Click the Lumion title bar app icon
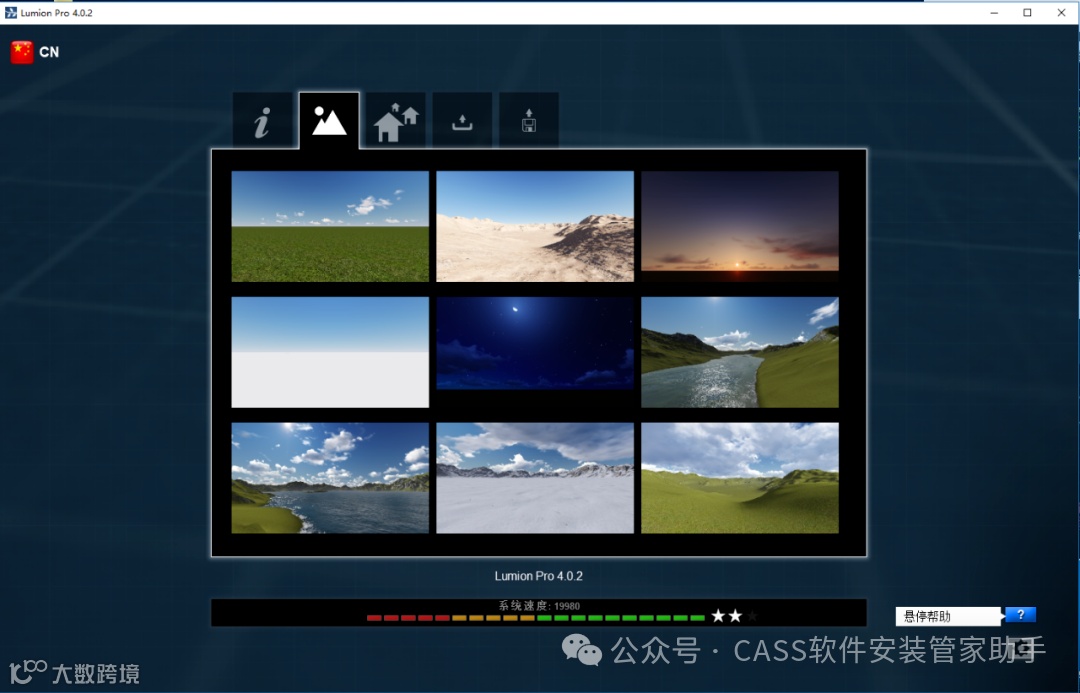1080x693 pixels. click(10, 12)
